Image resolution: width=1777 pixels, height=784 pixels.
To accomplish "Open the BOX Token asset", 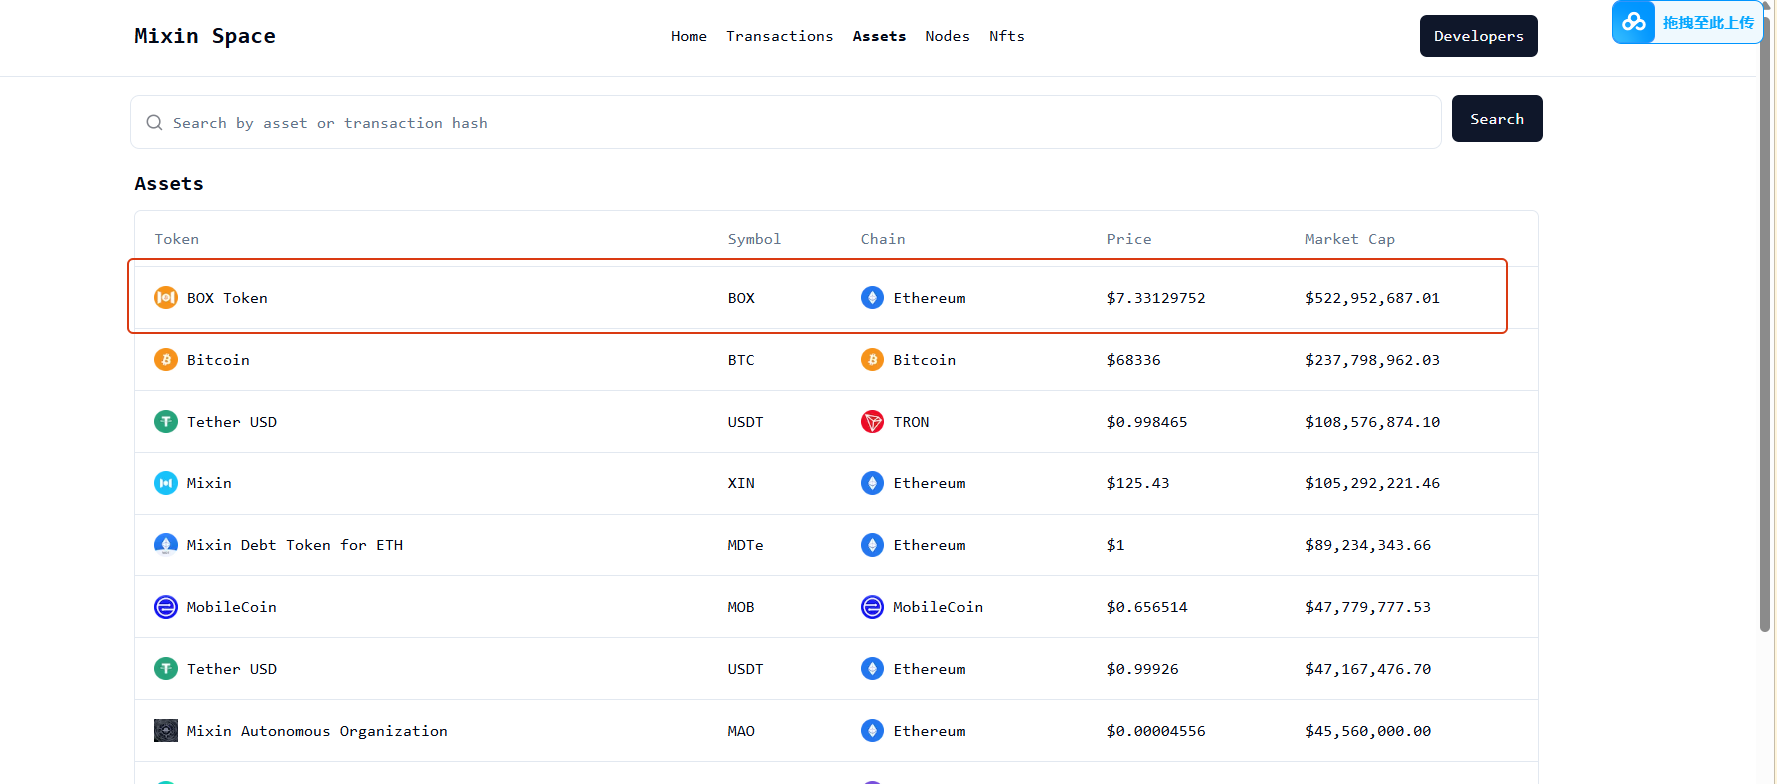I will click(227, 298).
